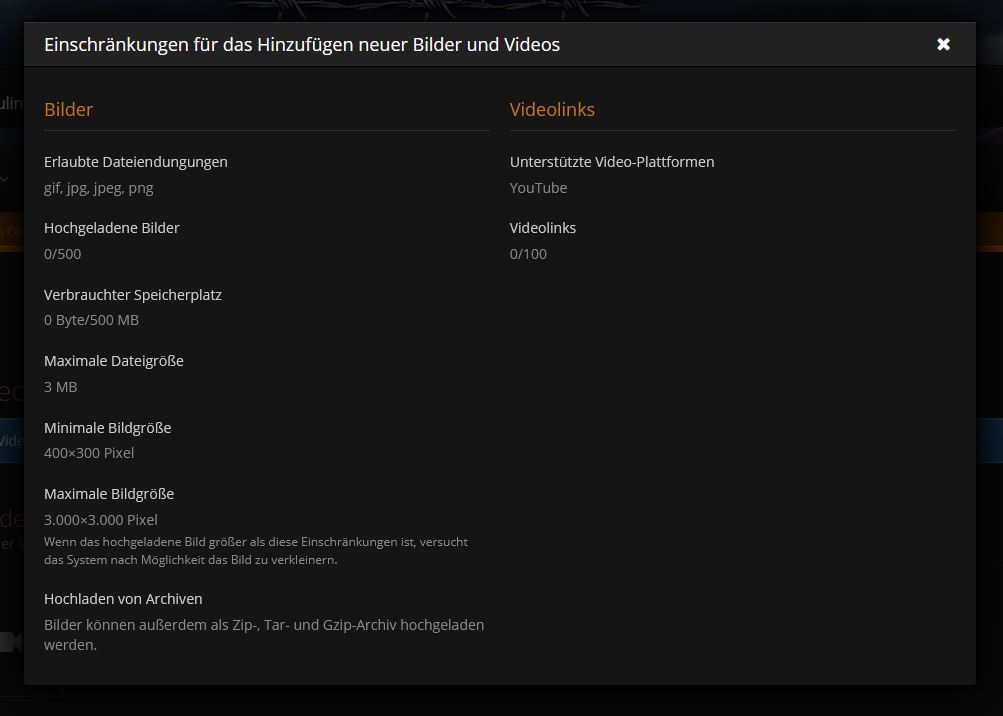The image size is (1003, 716).
Task: Click the Verbrauchter Speicherplatz label
Action: 133,295
